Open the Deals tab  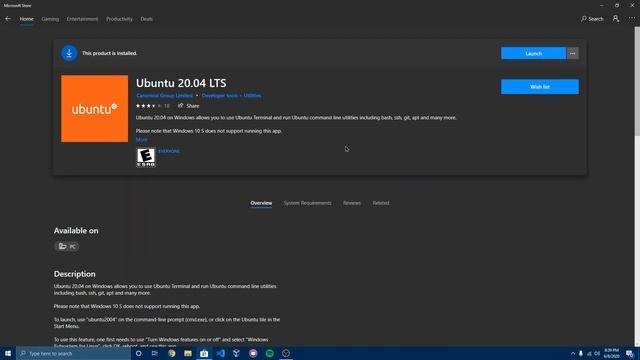[147, 19]
